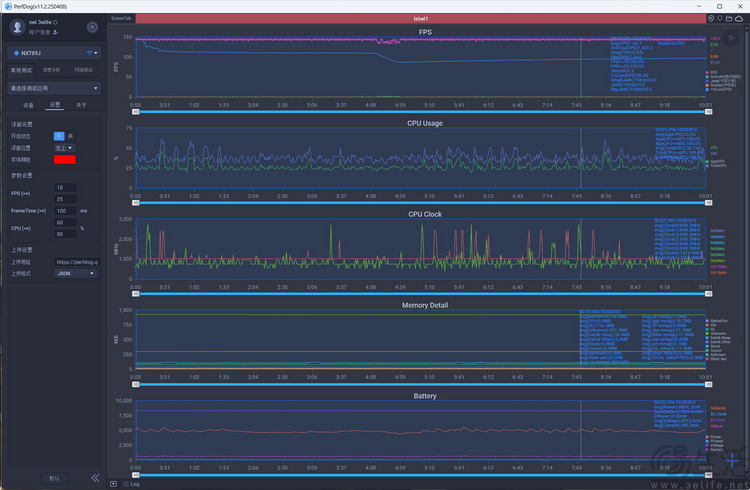The height and width of the screenshot is (490, 750).
Task: Click the Memory Detail range slider left handle
Action: pyautogui.click(x=136, y=384)
